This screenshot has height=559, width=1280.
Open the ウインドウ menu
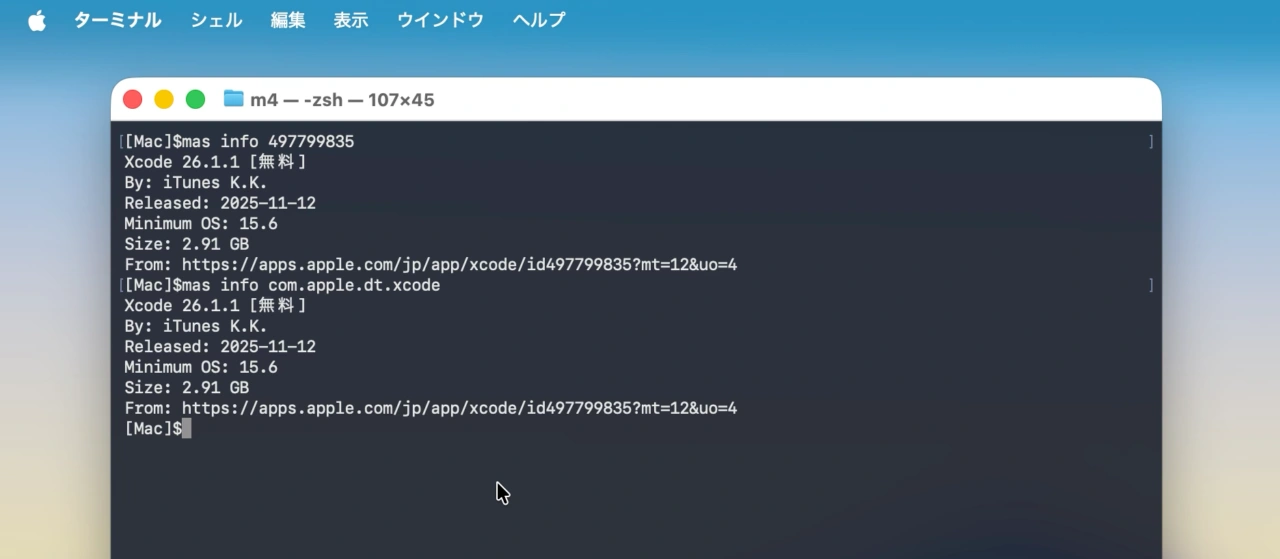click(440, 20)
